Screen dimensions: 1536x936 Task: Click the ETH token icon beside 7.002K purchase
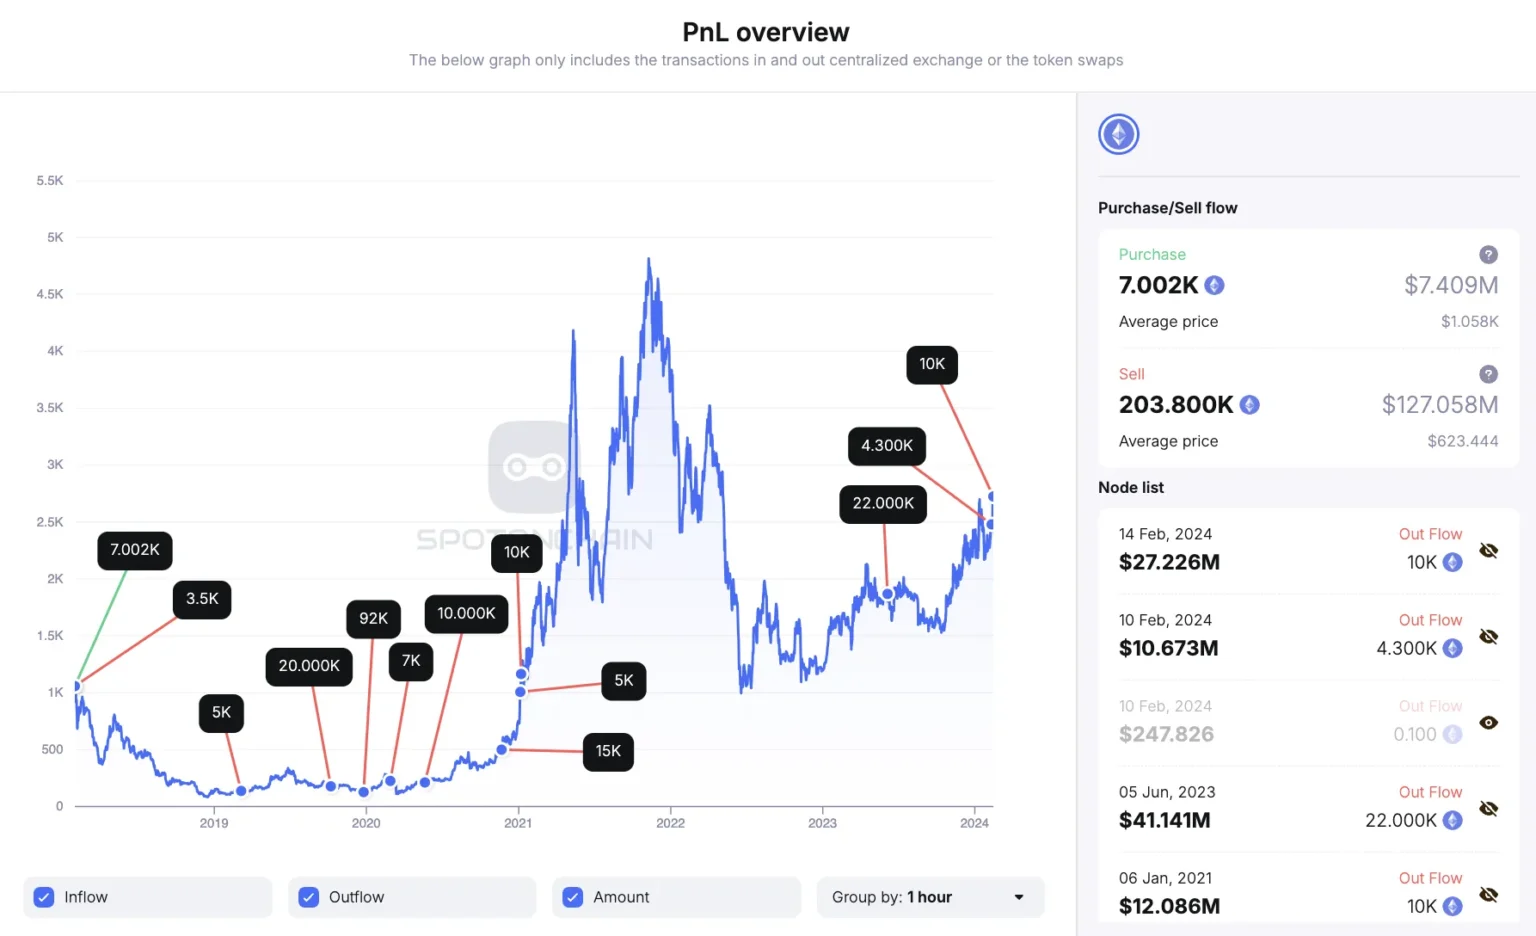pos(1214,285)
